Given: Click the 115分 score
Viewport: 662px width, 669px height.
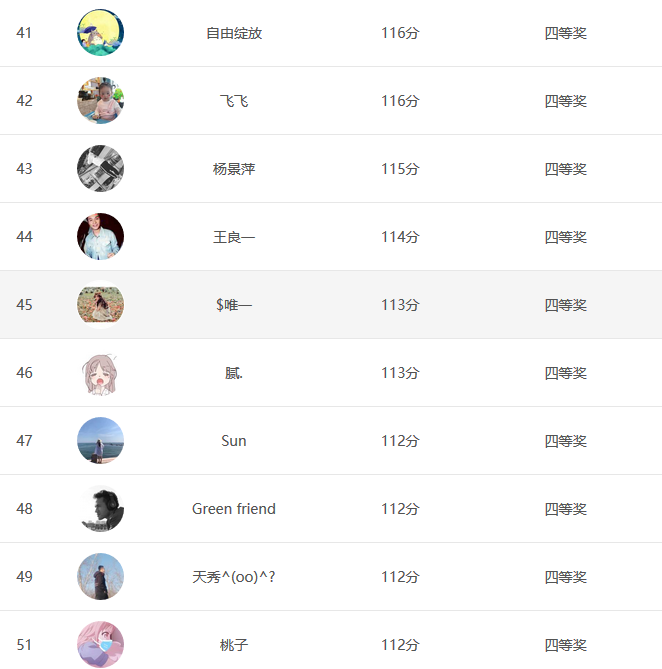Looking at the screenshot, I should click(x=400, y=169).
